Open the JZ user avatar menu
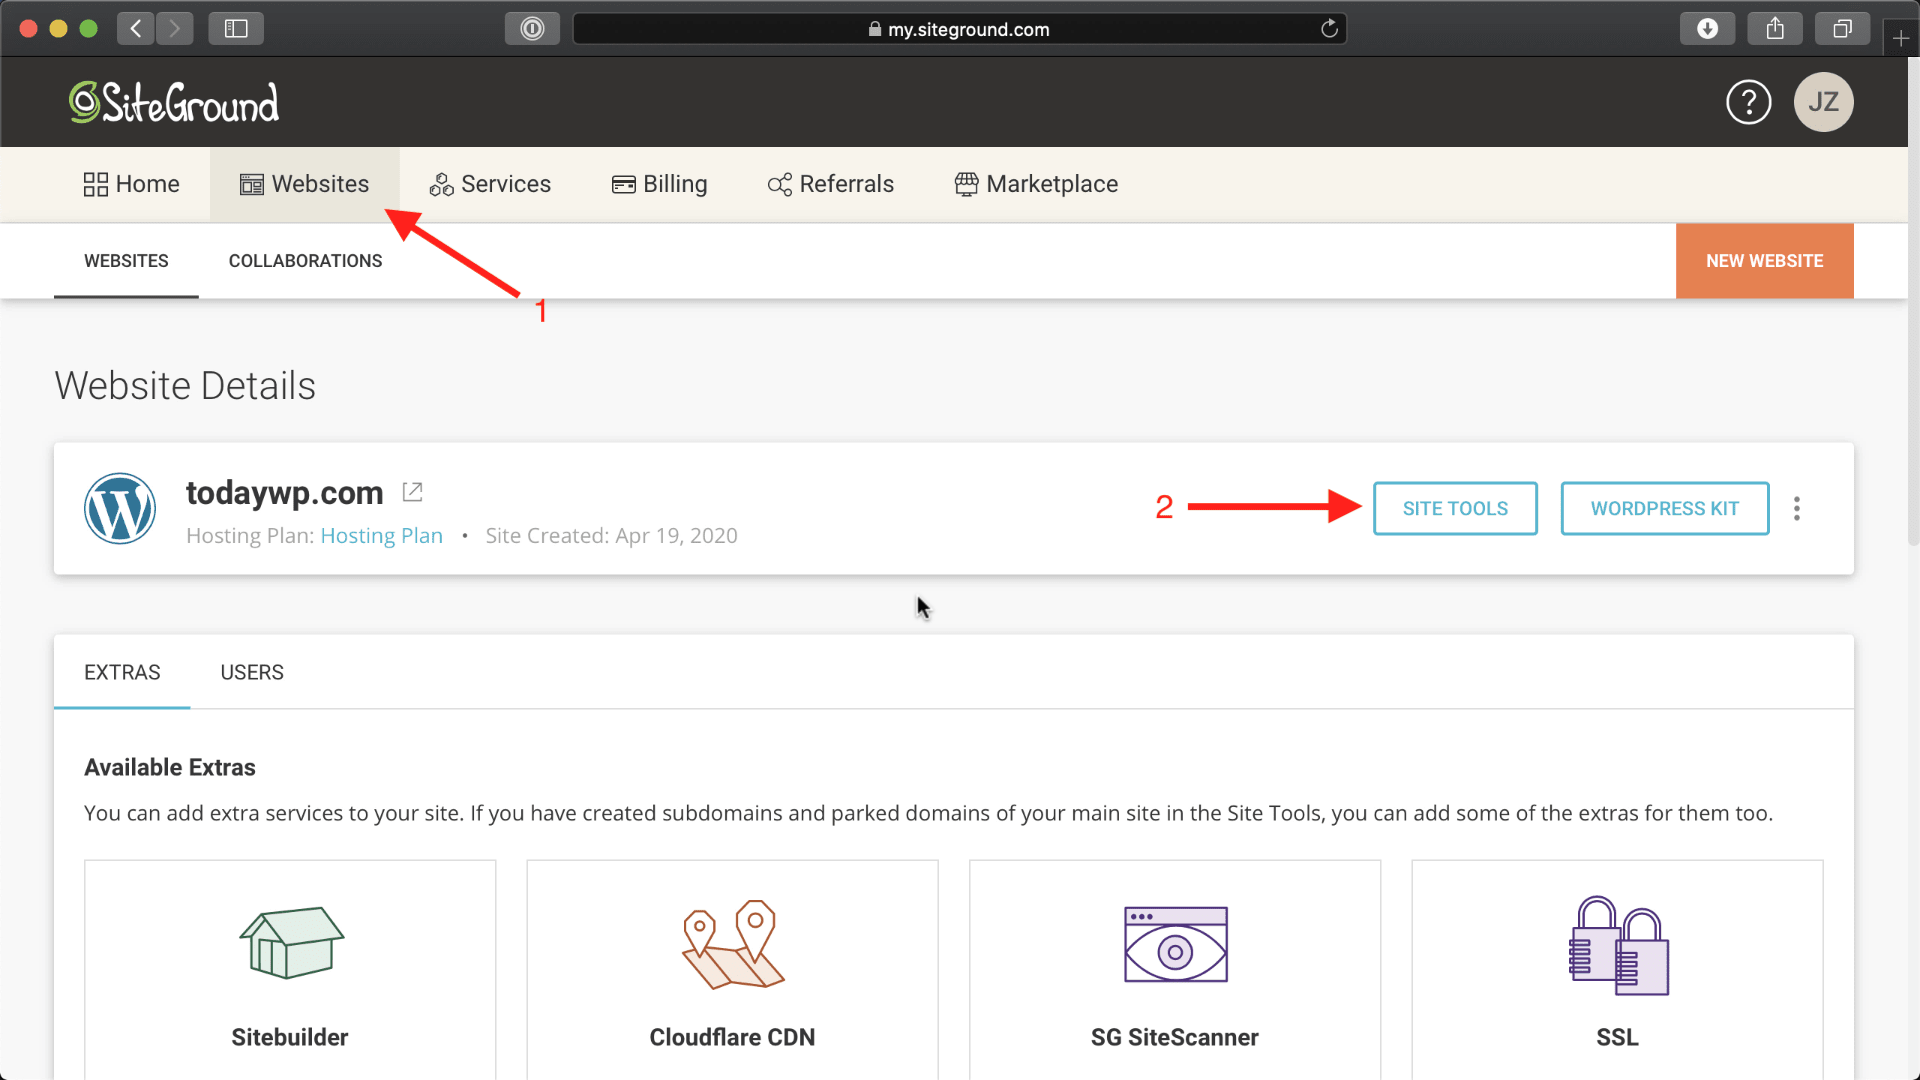 (x=1823, y=102)
